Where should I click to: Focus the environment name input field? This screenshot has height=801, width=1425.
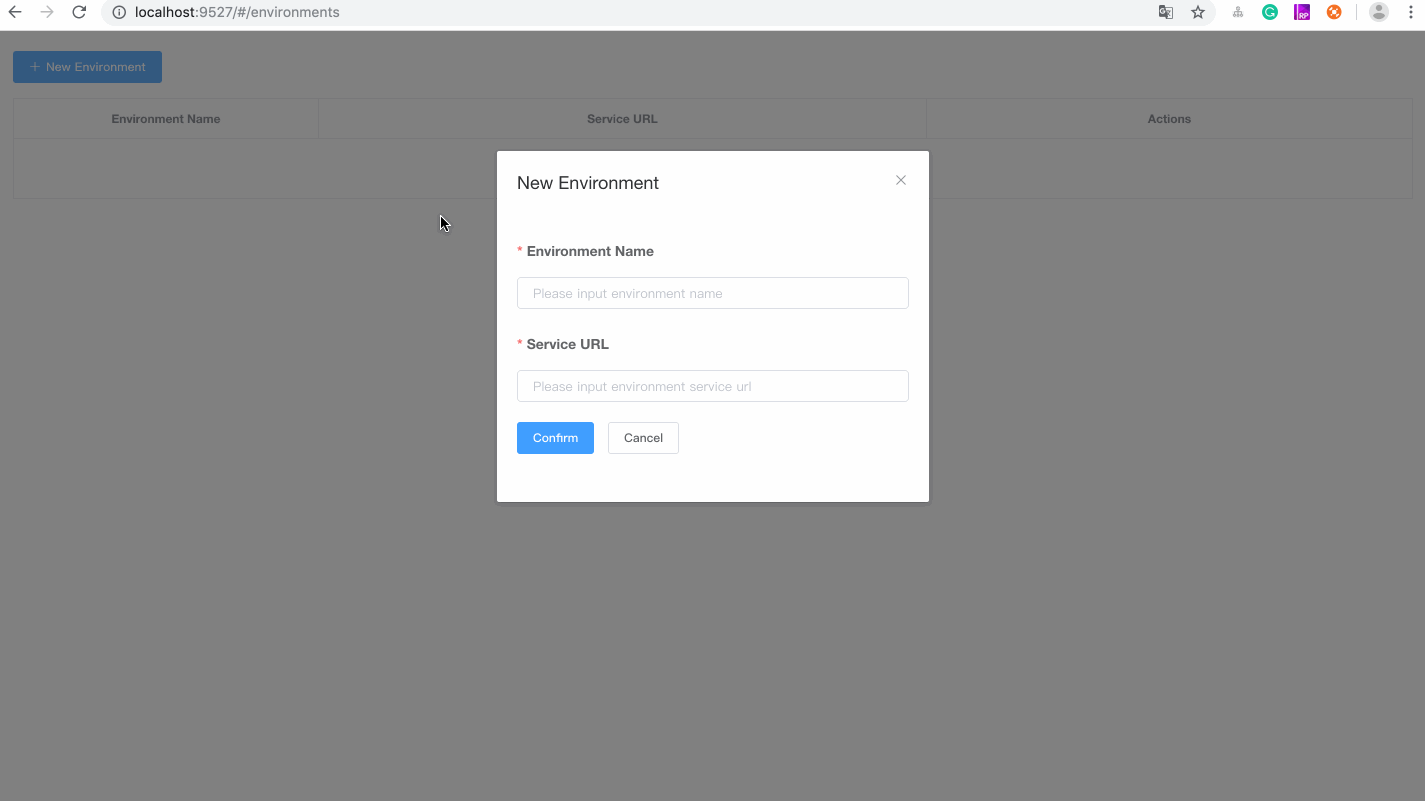coord(712,293)
